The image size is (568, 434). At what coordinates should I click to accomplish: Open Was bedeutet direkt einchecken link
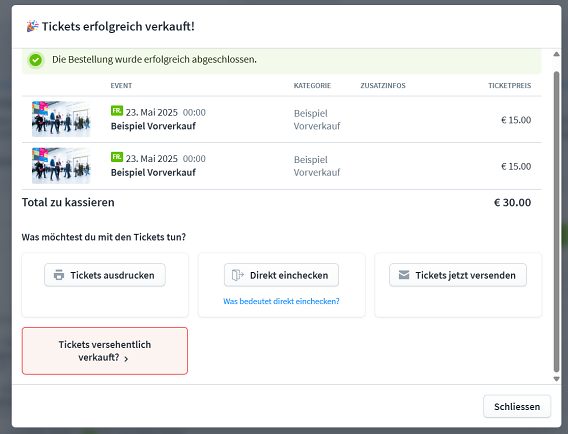tap(281, 301)
